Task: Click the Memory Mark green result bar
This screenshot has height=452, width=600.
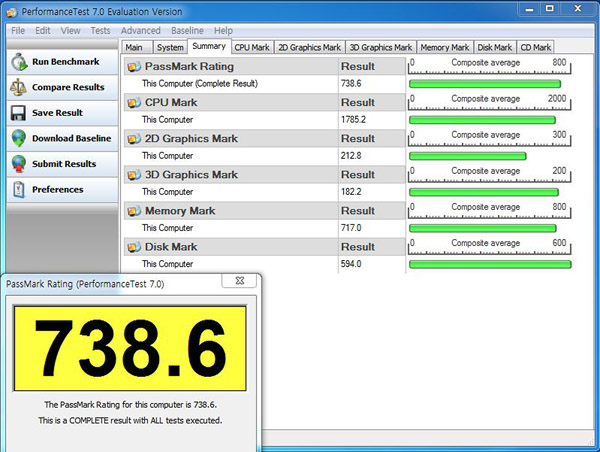Action: pos(483,228)
